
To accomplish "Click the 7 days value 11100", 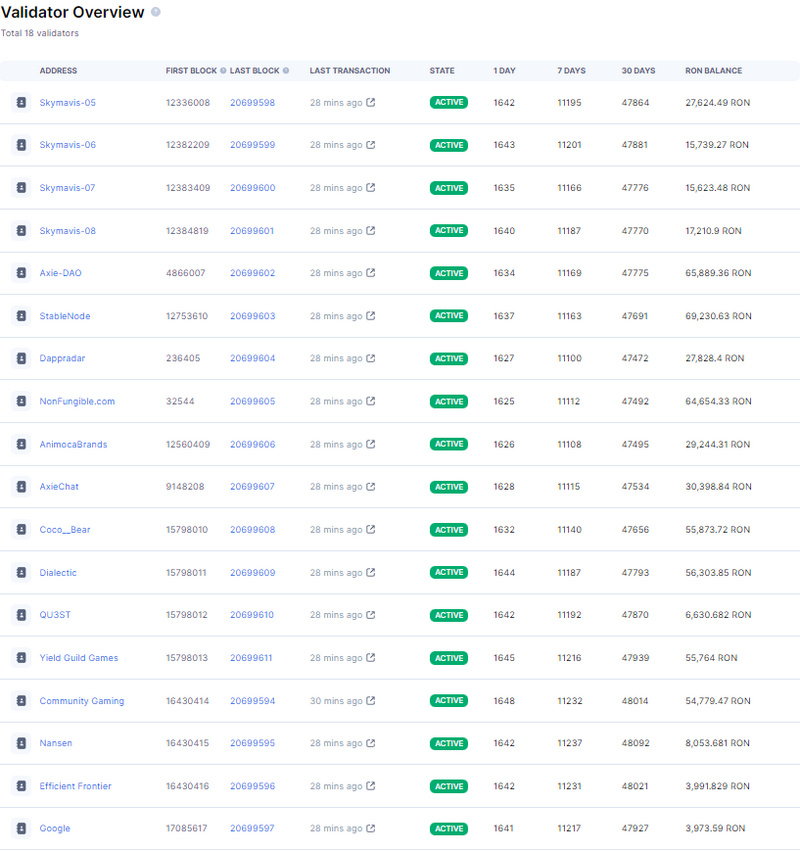I will click(x=569, y=358).
